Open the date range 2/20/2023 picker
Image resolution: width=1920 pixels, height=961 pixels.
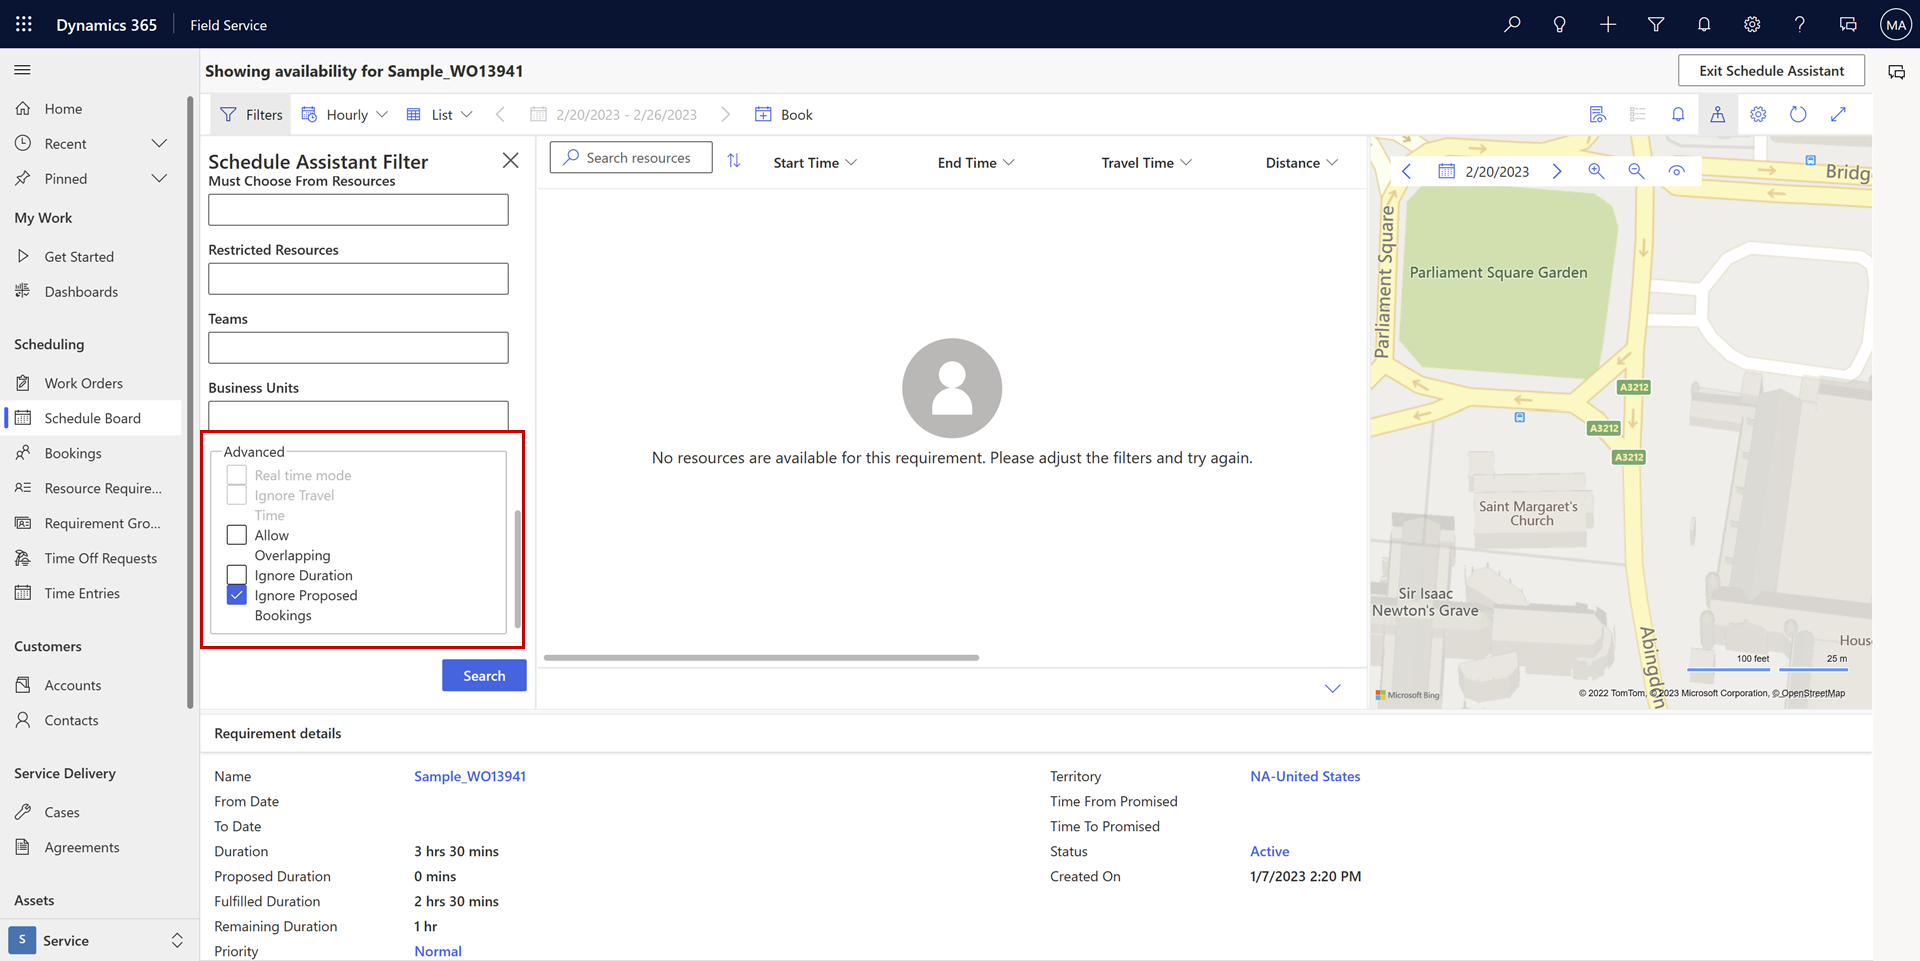click(614, 114)
